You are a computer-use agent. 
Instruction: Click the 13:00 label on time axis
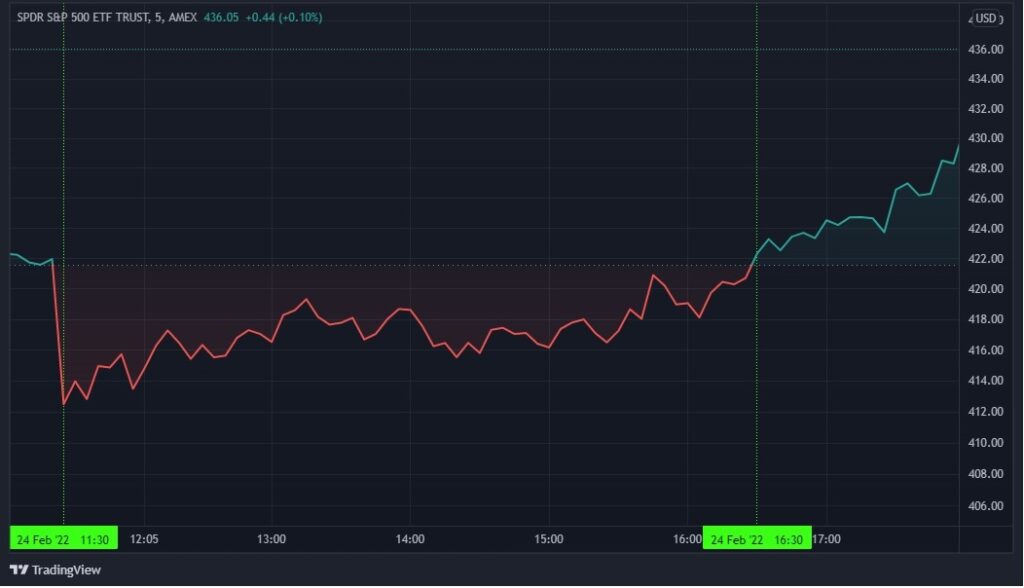click(x=272, y=539)
